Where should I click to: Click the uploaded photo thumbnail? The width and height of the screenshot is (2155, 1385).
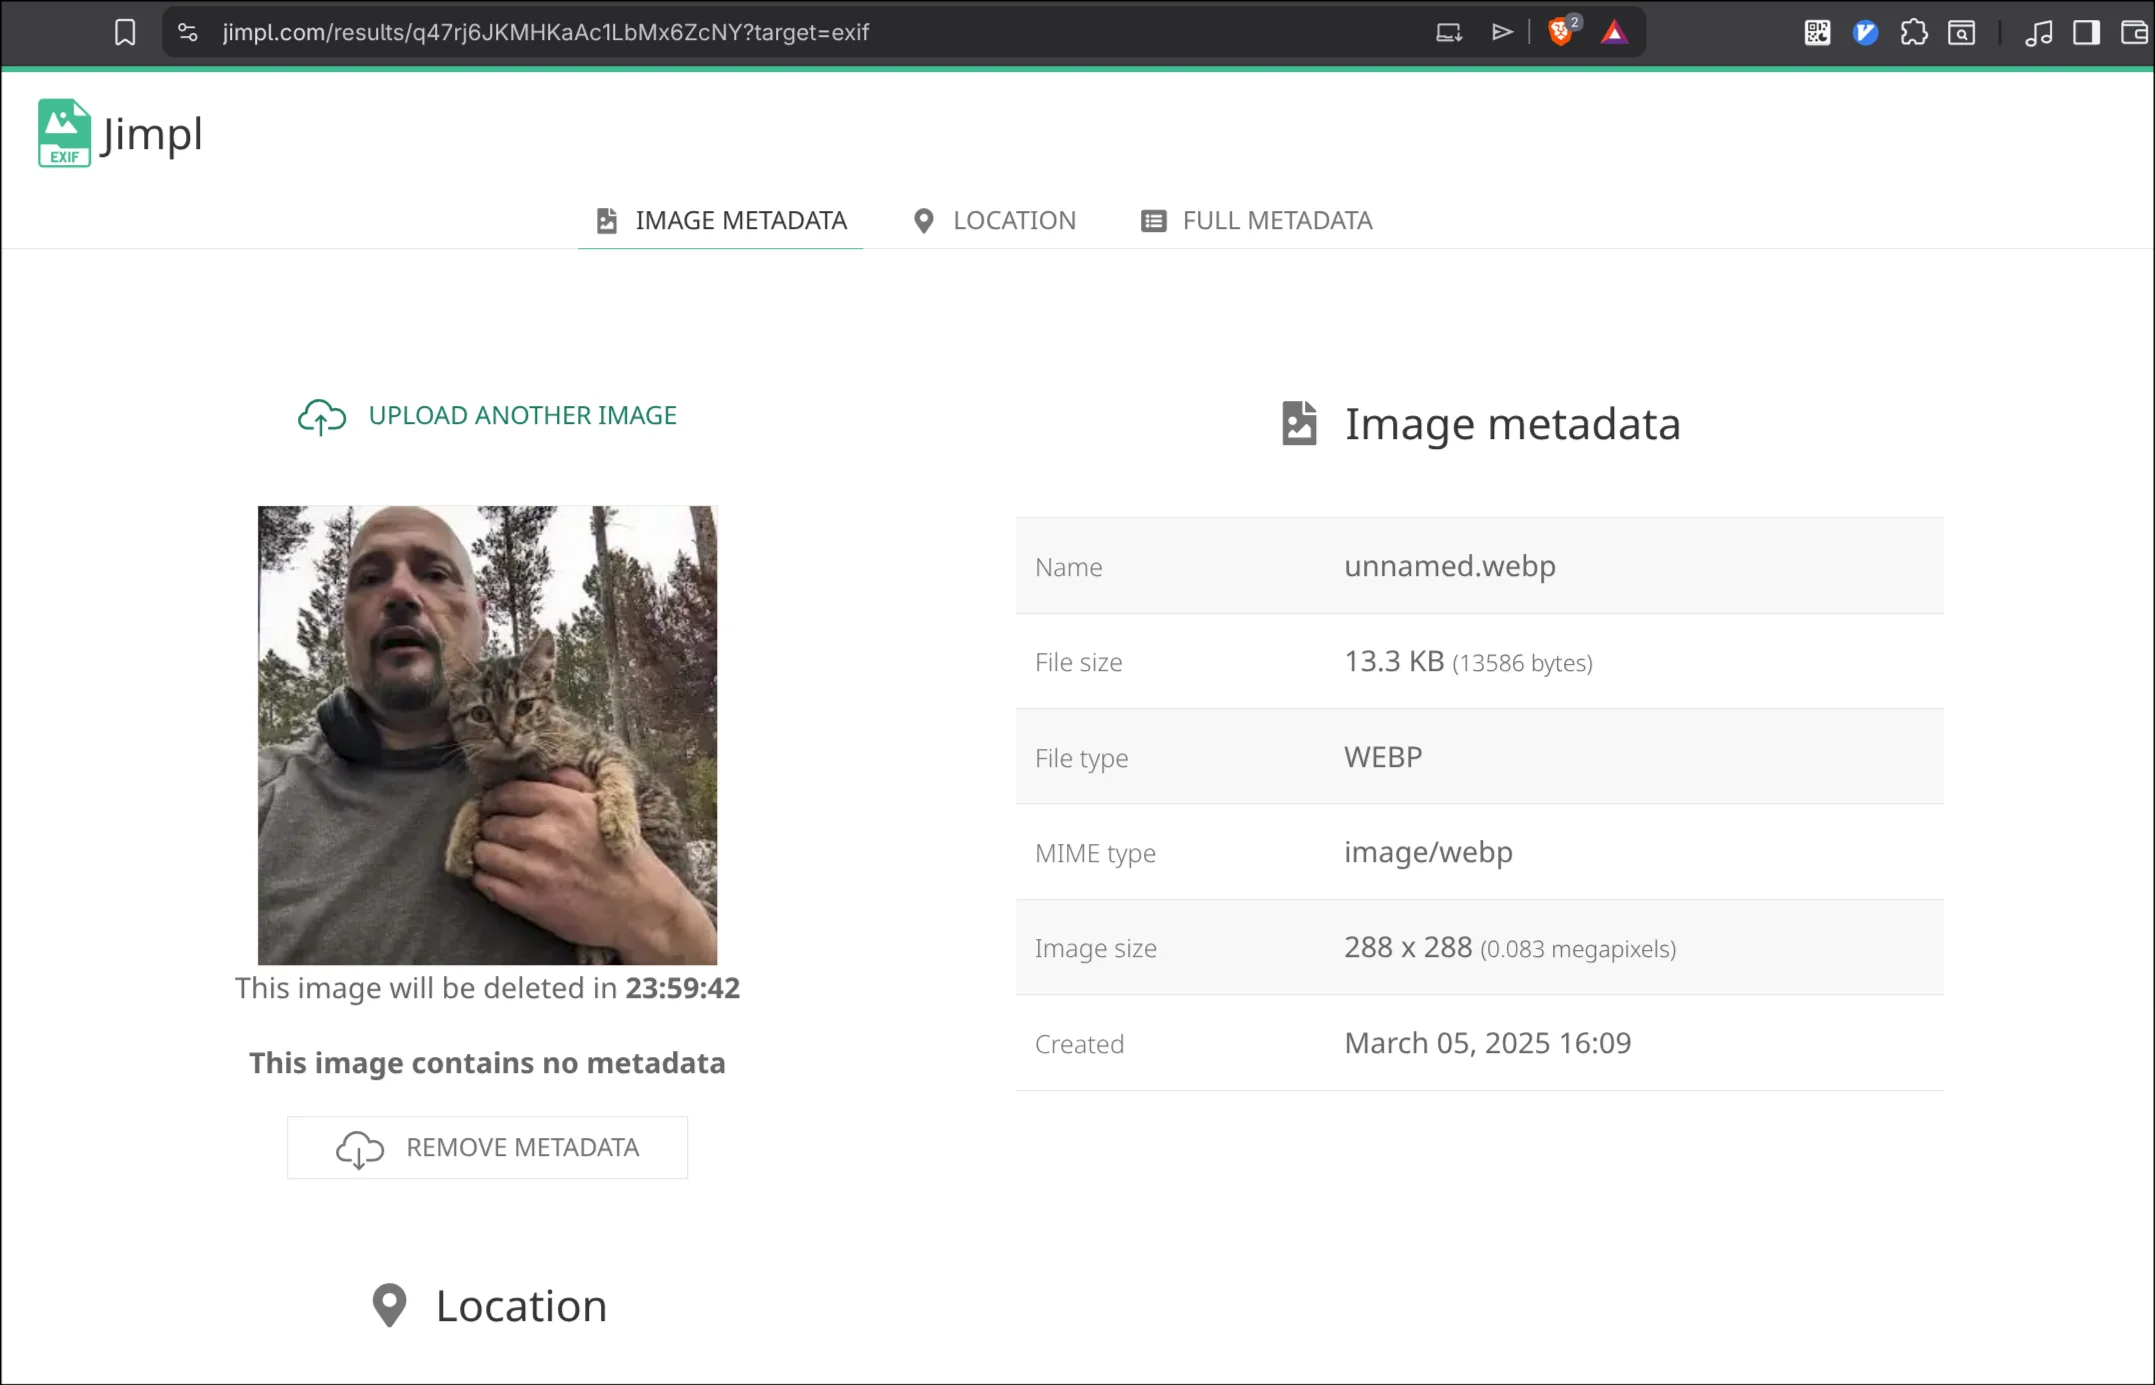487,735
